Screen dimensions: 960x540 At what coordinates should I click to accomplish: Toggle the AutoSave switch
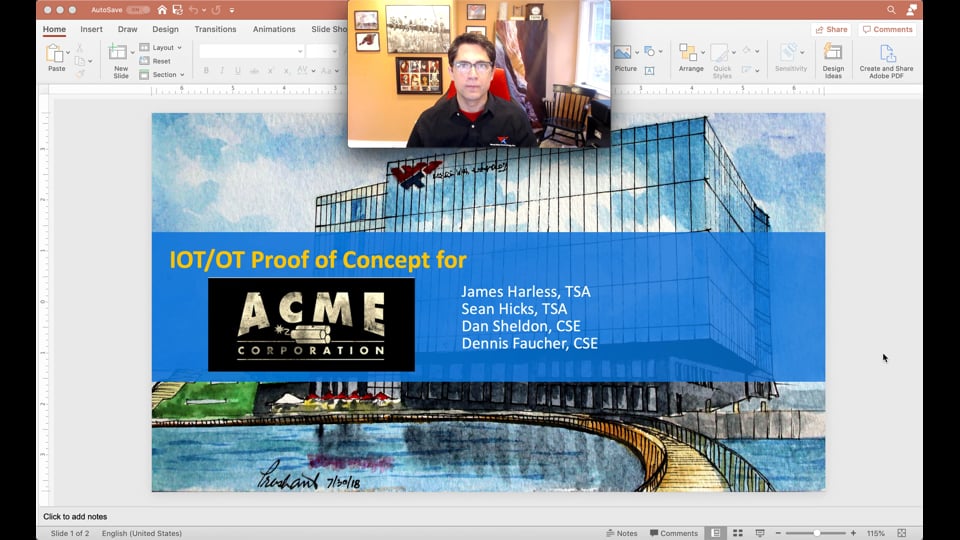(x=138, y=10)
